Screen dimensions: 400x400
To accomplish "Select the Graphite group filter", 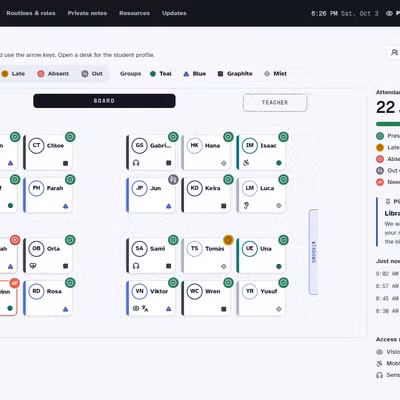I will click(235, 74).
